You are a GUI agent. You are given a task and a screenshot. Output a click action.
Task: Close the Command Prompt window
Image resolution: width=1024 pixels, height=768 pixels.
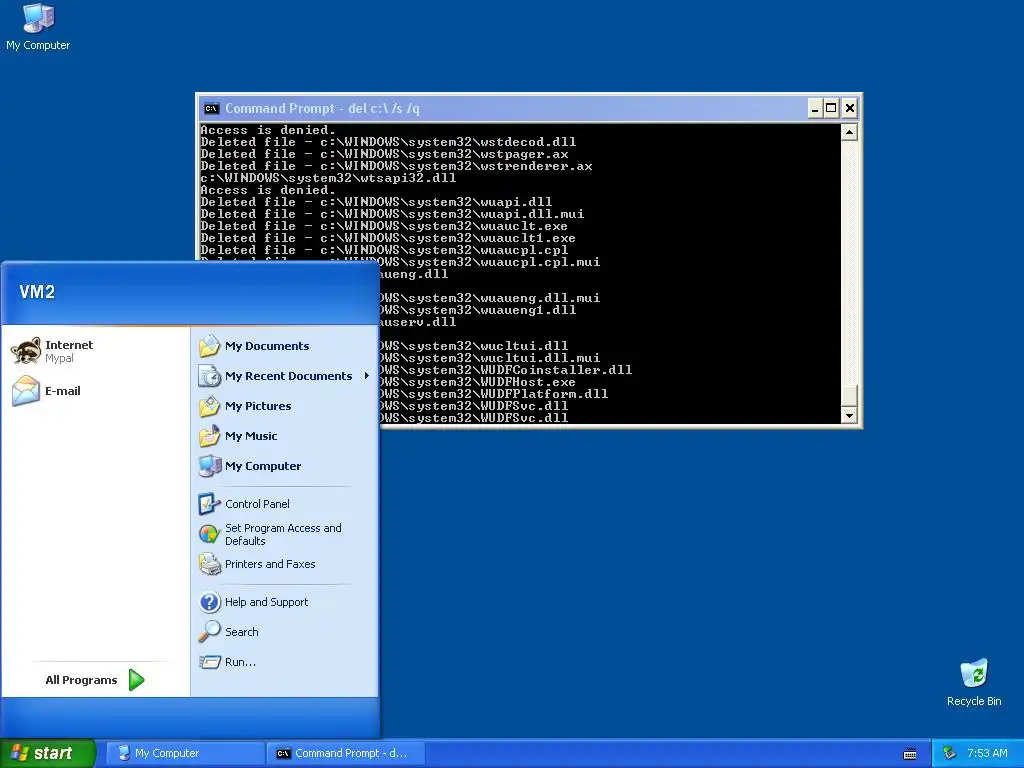click(x=849, y=108)
